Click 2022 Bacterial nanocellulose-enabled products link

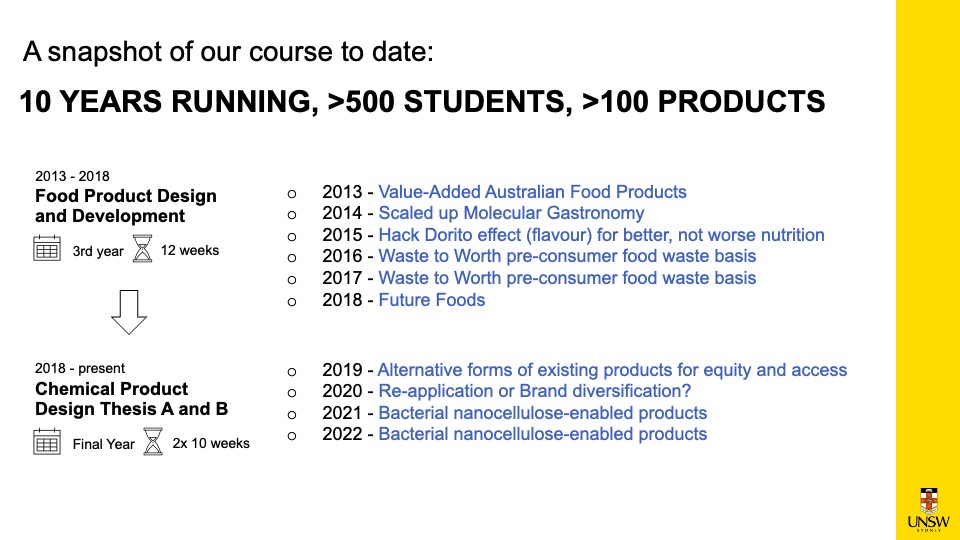[542, 433]
